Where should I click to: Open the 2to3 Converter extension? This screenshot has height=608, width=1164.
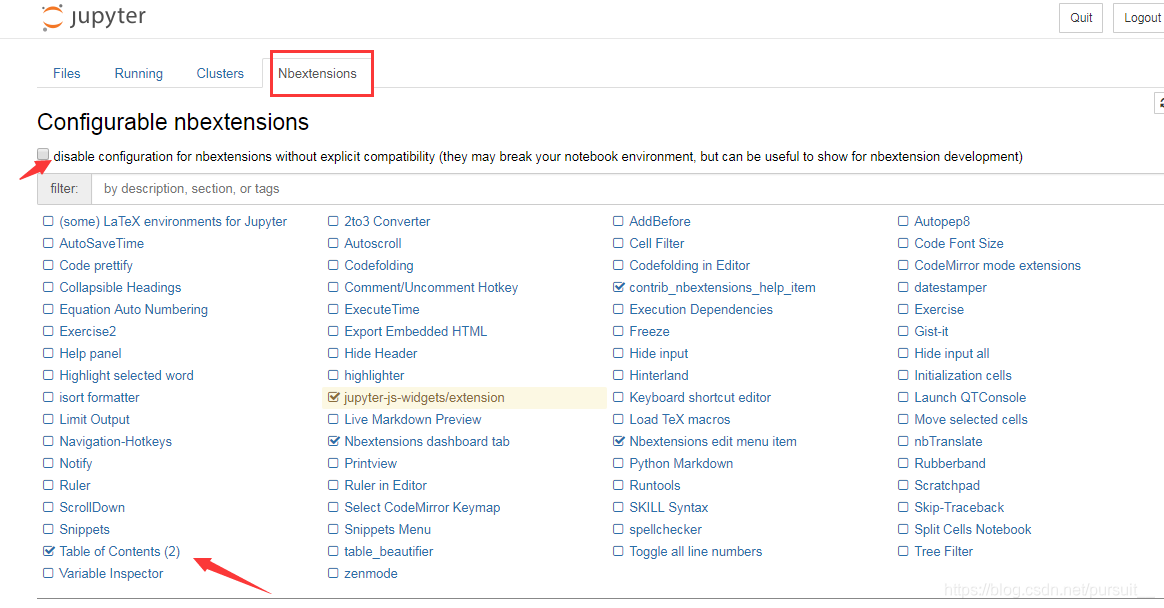[387, 221]
